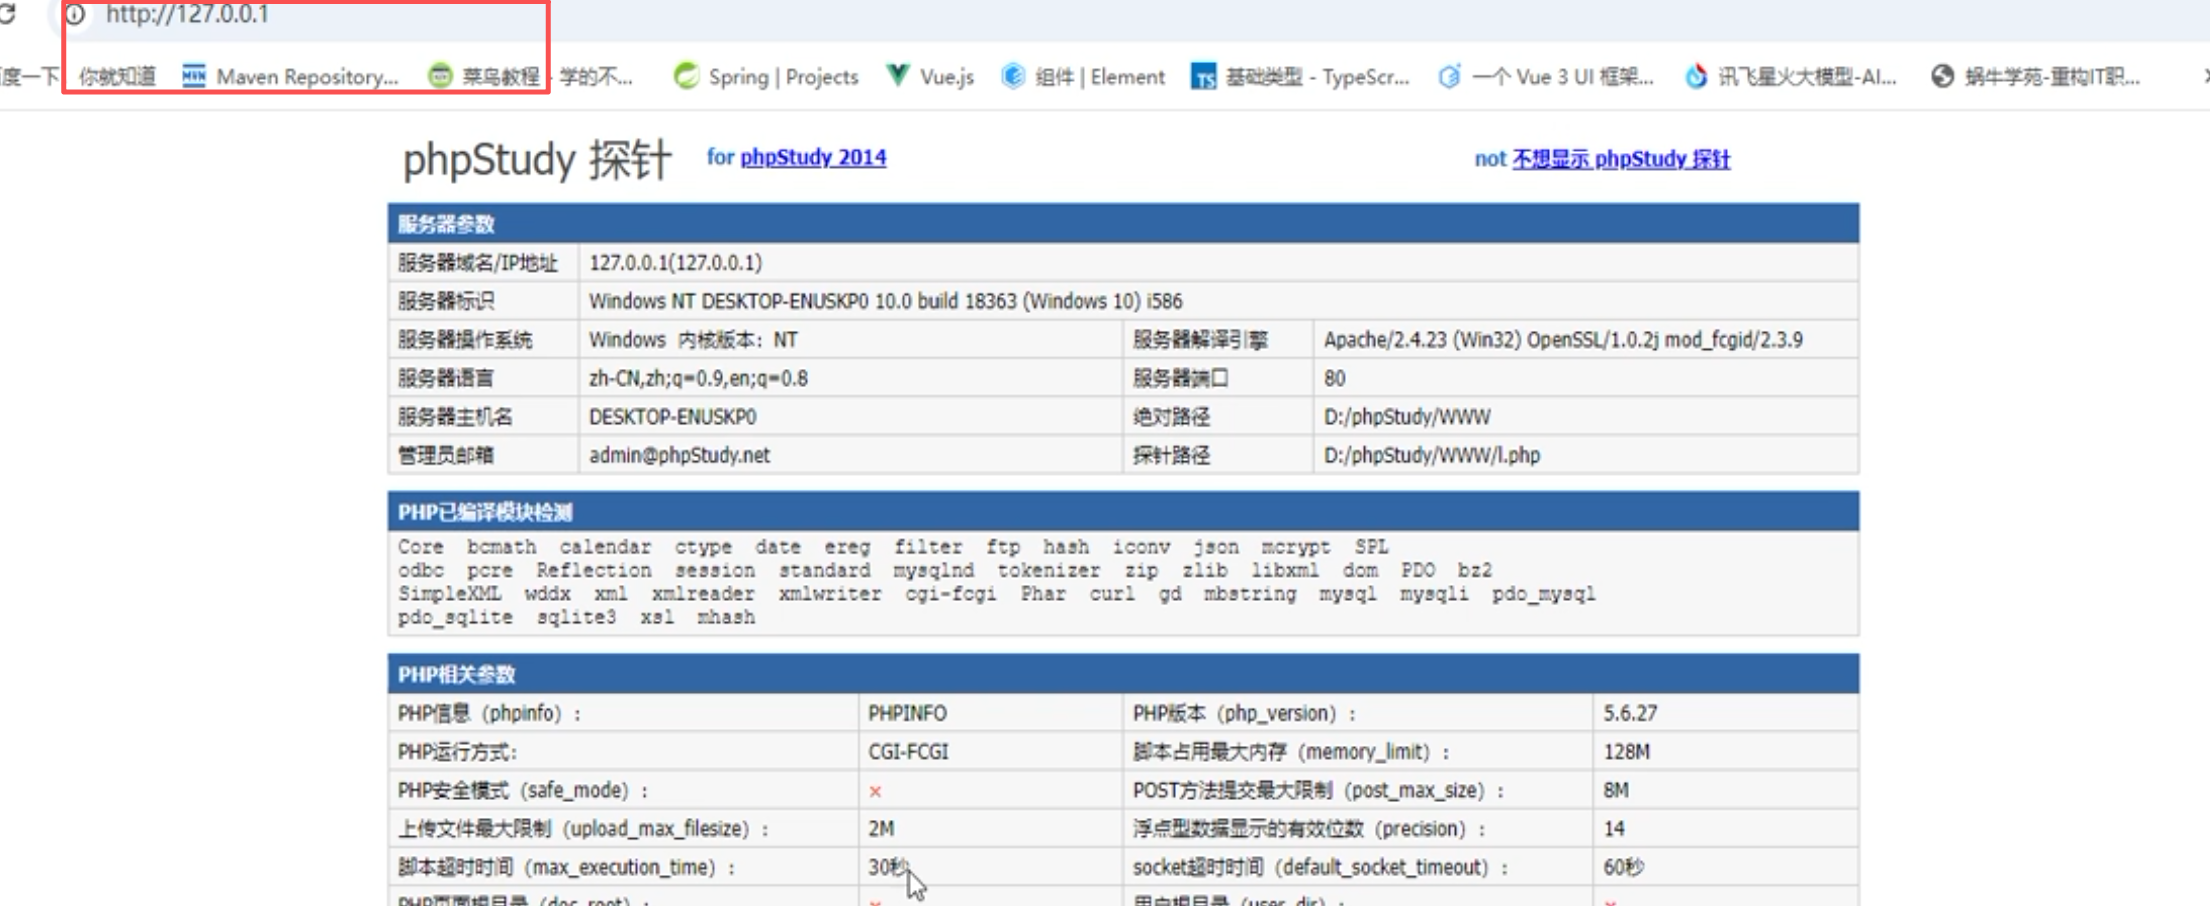The width and height of the screenshot is (2210, 906).
Task: Click the PHP version value 5.6.27
Action: click(x=1630, y=713)
